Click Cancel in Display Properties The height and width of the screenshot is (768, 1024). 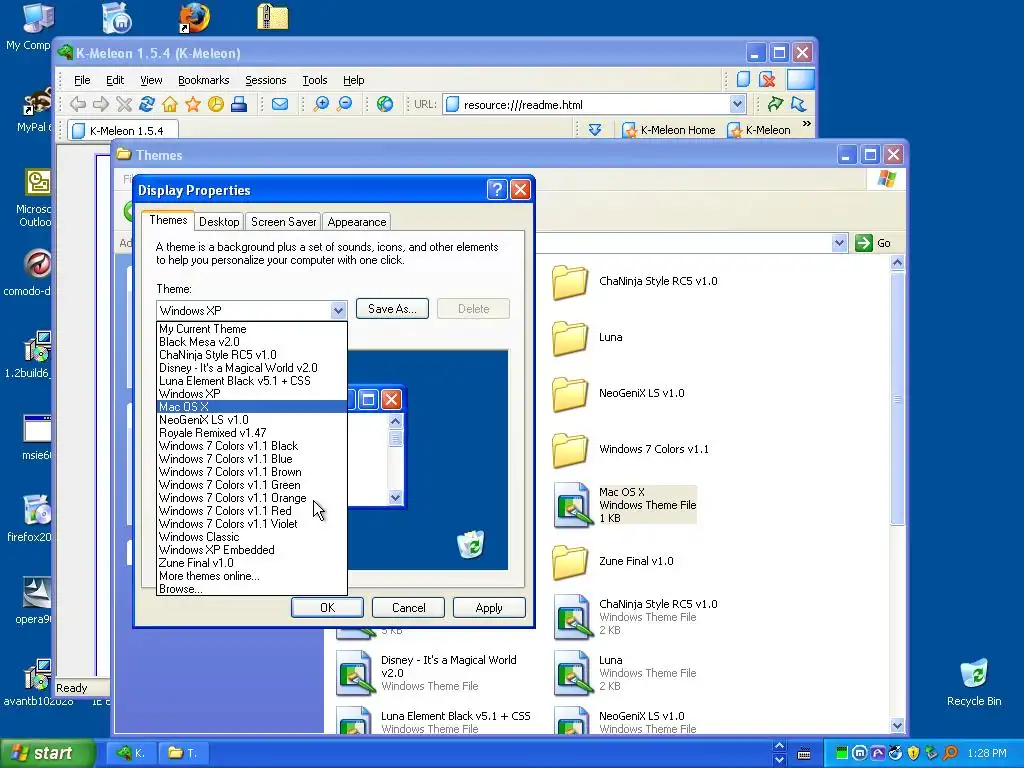point(408,607)
